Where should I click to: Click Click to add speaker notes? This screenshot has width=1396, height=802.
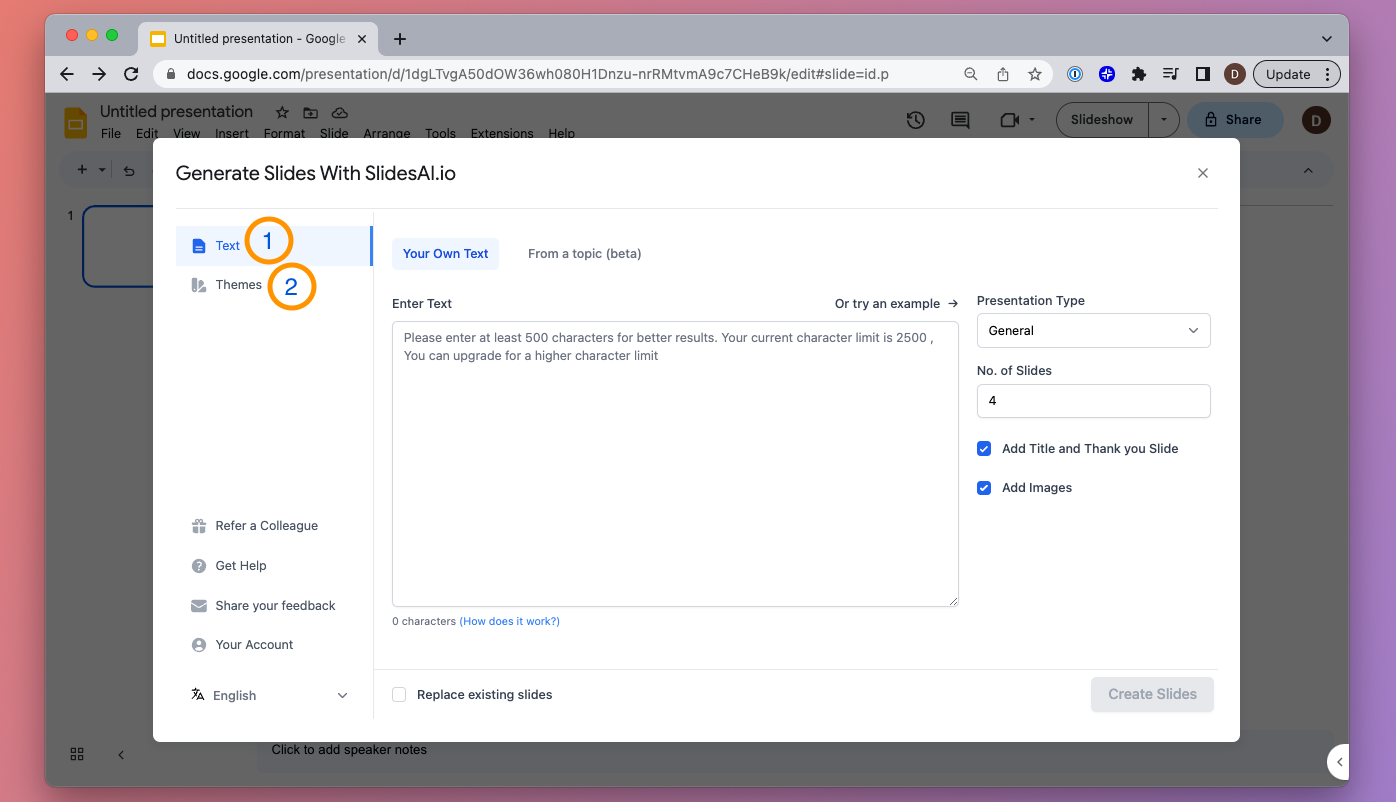pos(349,749)
